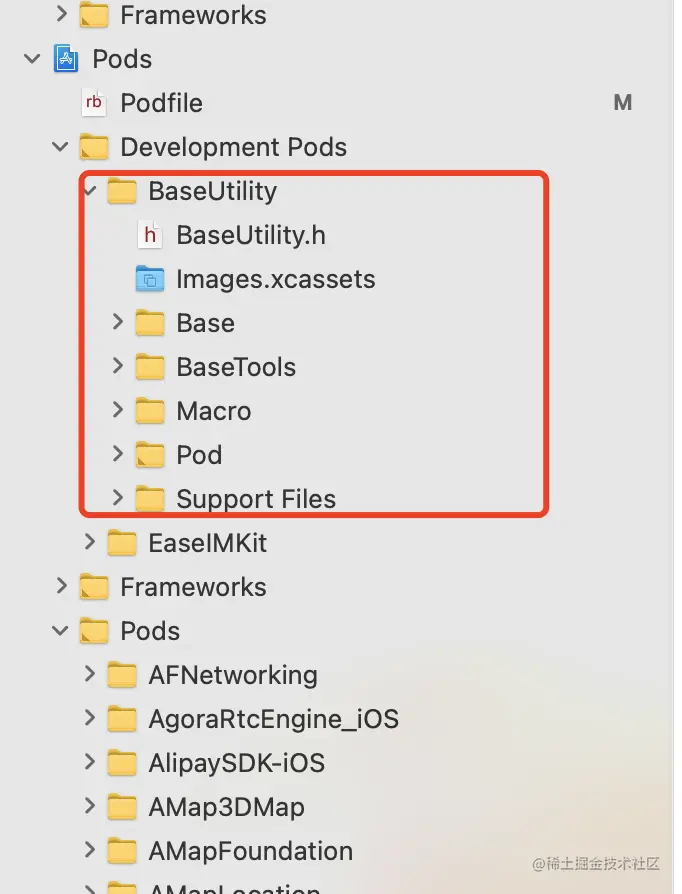Click the AFNetworking folder icon
Image resolution: width=682 pixels, height=894 pixels.
(122, 675)
